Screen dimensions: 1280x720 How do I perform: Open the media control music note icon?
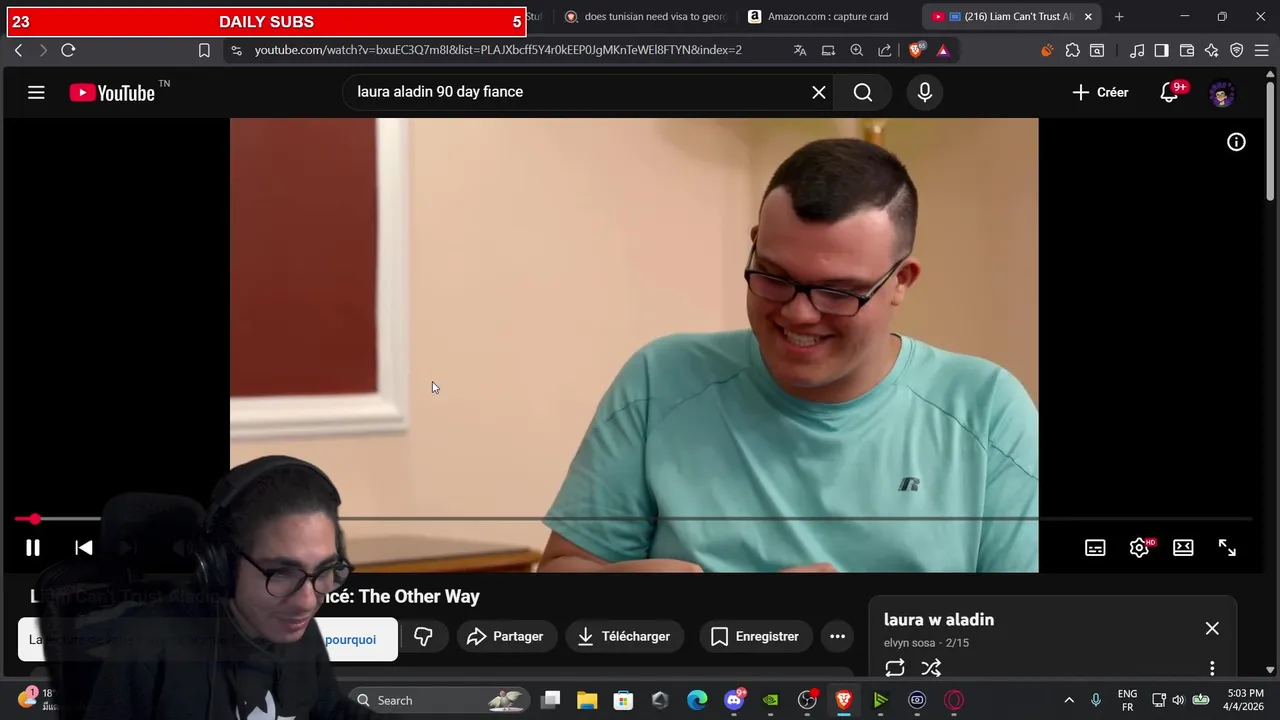click(1137, 50)
